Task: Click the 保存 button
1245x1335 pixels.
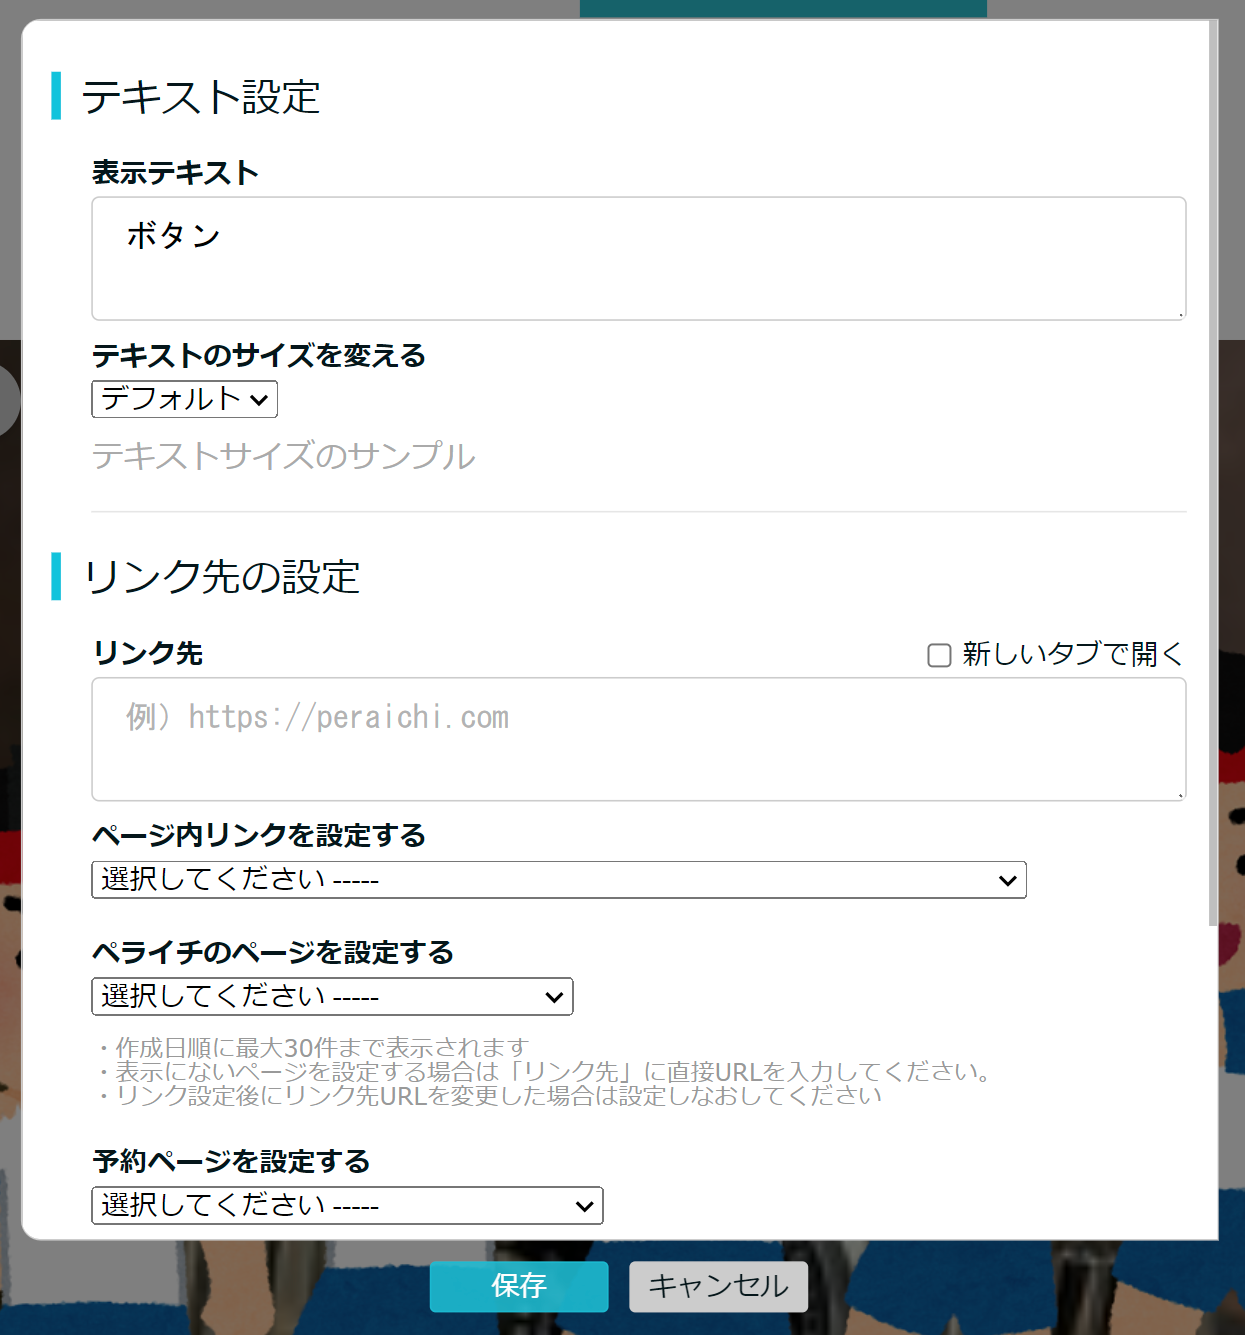Action: [519, 1286]
